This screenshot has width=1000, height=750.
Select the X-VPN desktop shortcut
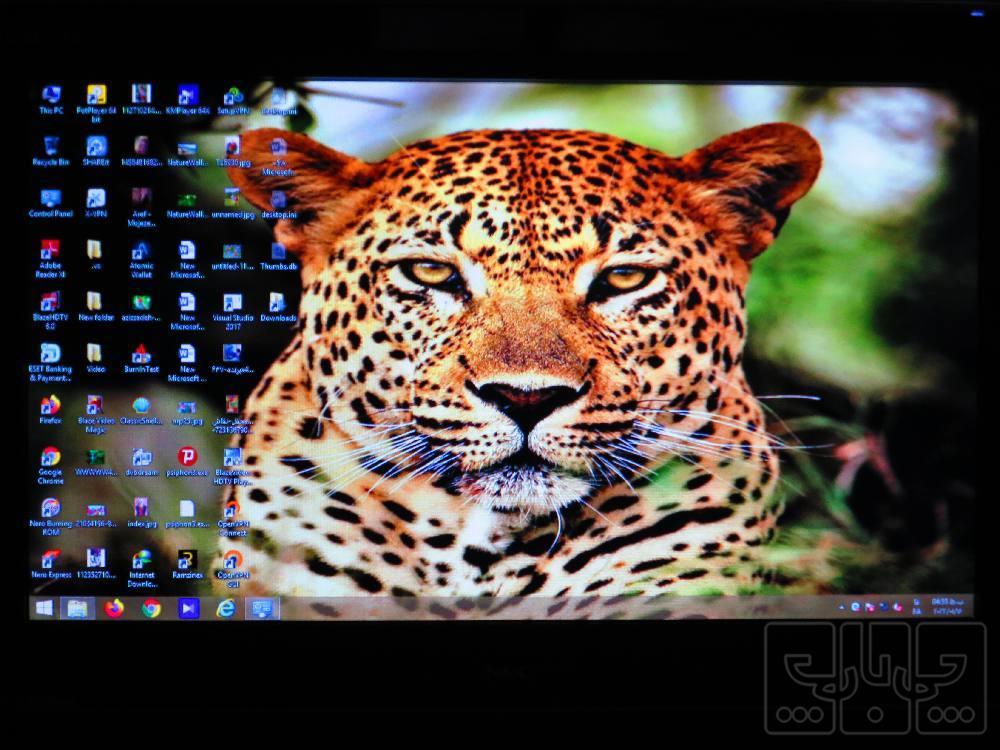coord(96,200)
